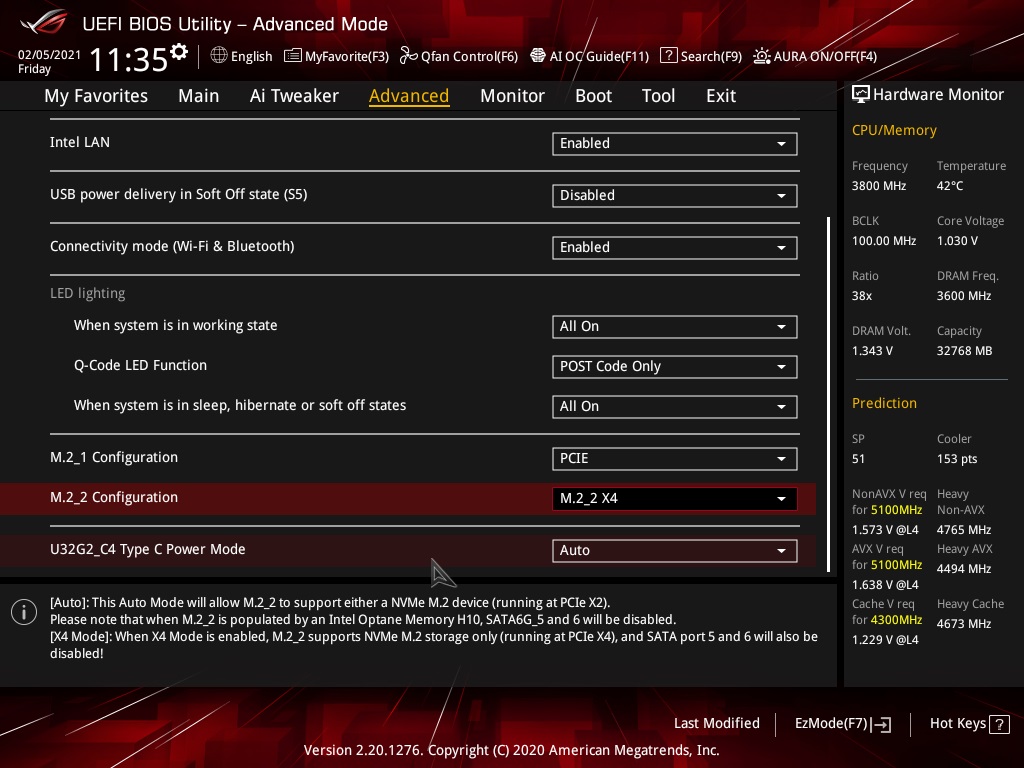Click the Hot Keys question icon
The image size is (1024, 768).
(999, 724)
